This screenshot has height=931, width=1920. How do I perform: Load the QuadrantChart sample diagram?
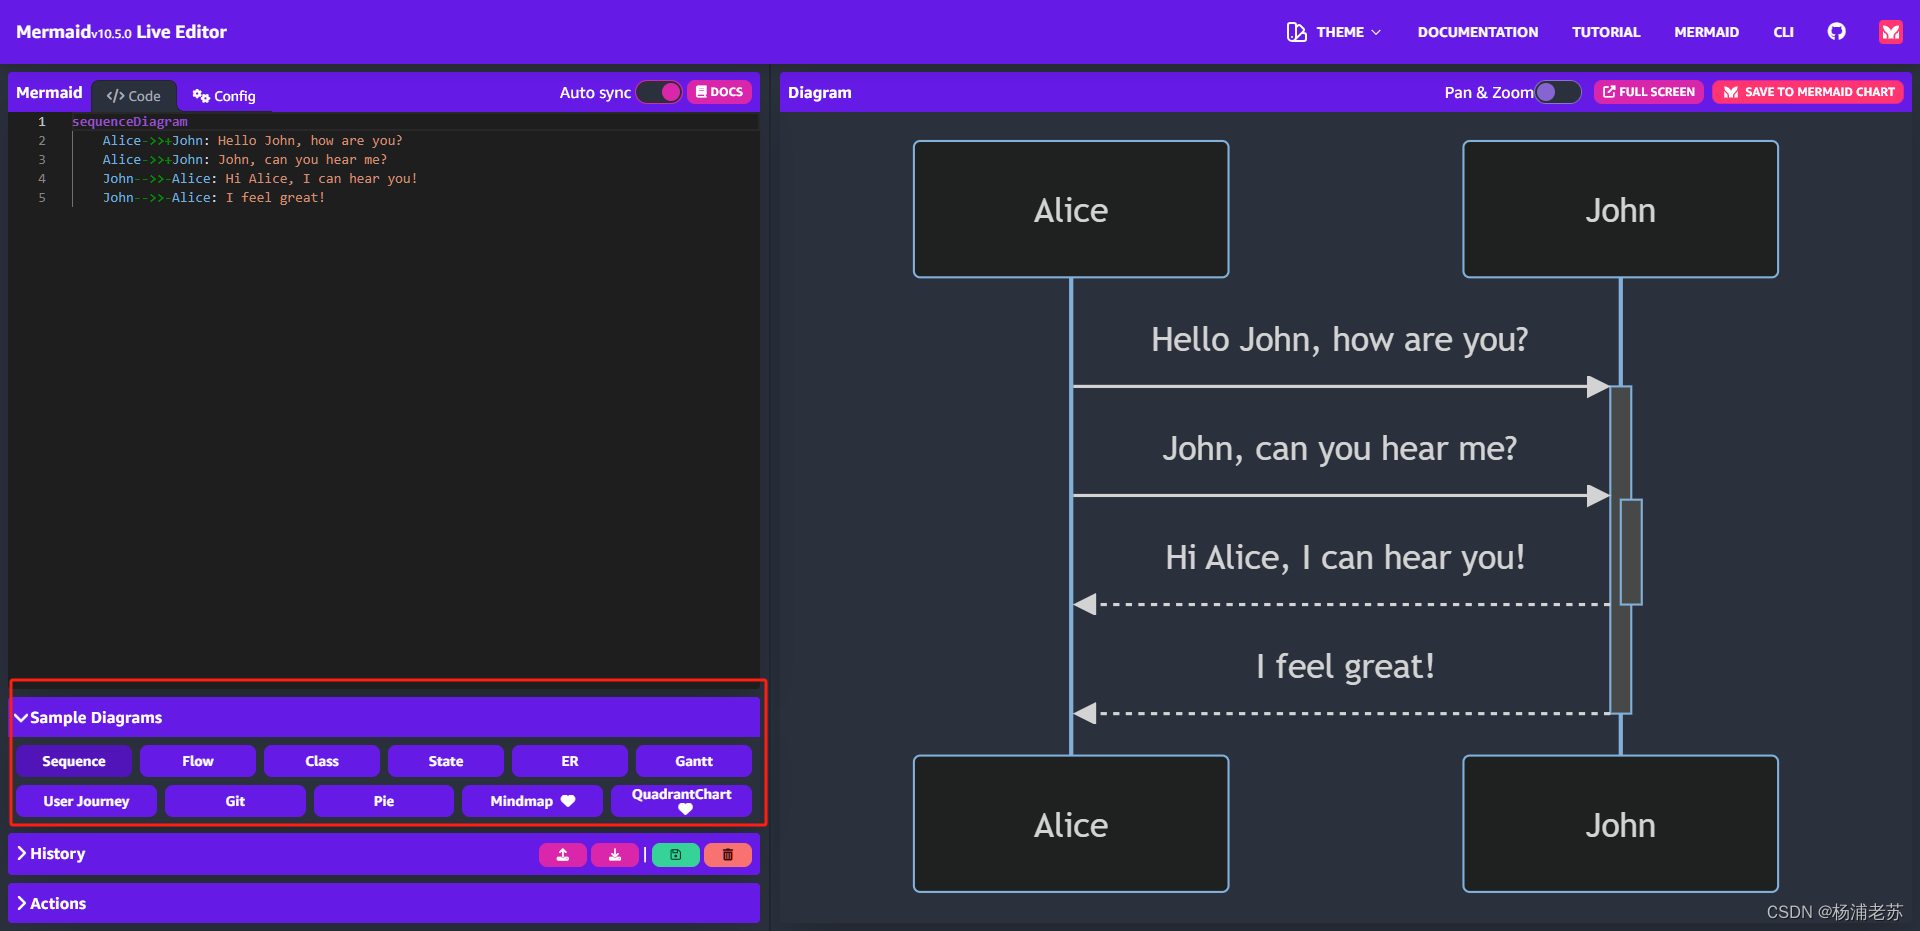681,801
